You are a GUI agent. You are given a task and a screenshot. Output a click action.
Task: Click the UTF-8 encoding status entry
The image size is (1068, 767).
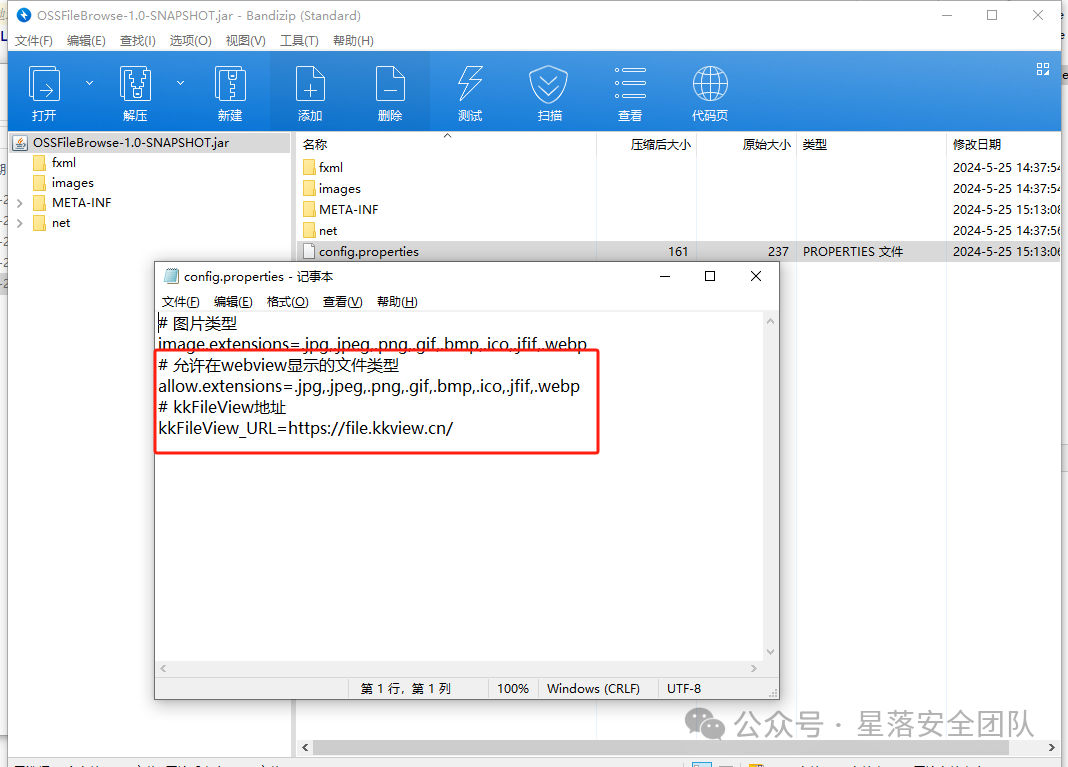684,689
